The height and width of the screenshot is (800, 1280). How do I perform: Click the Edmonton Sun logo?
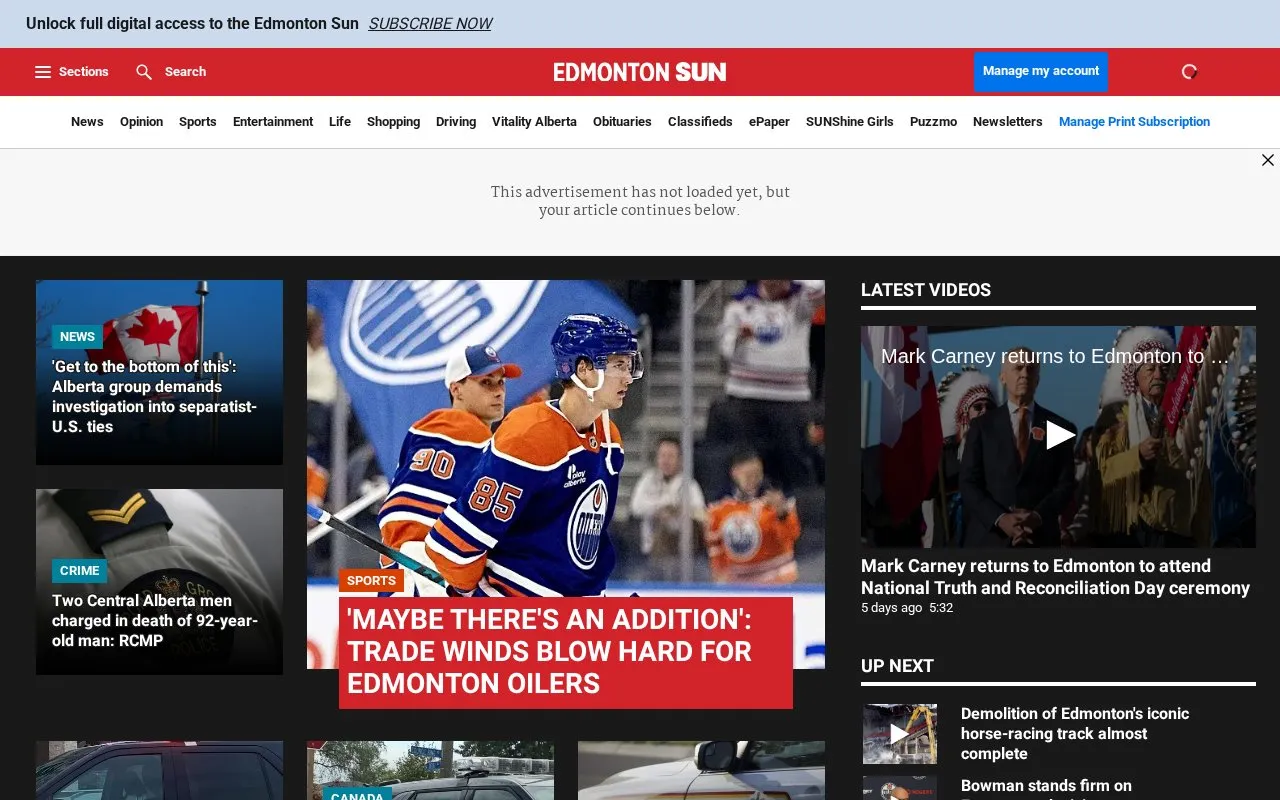(640, 72)
